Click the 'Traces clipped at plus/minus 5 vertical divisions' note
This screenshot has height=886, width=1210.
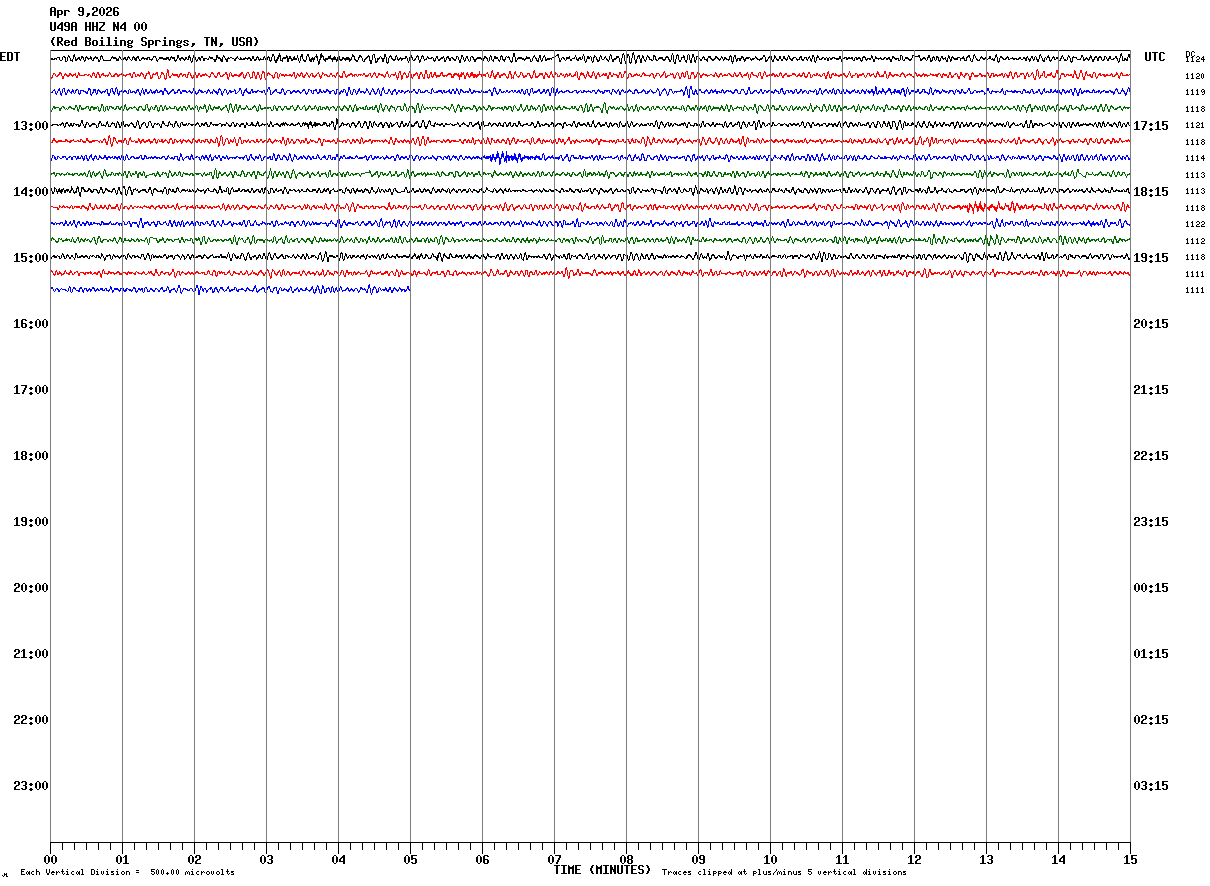pos(784,873)
